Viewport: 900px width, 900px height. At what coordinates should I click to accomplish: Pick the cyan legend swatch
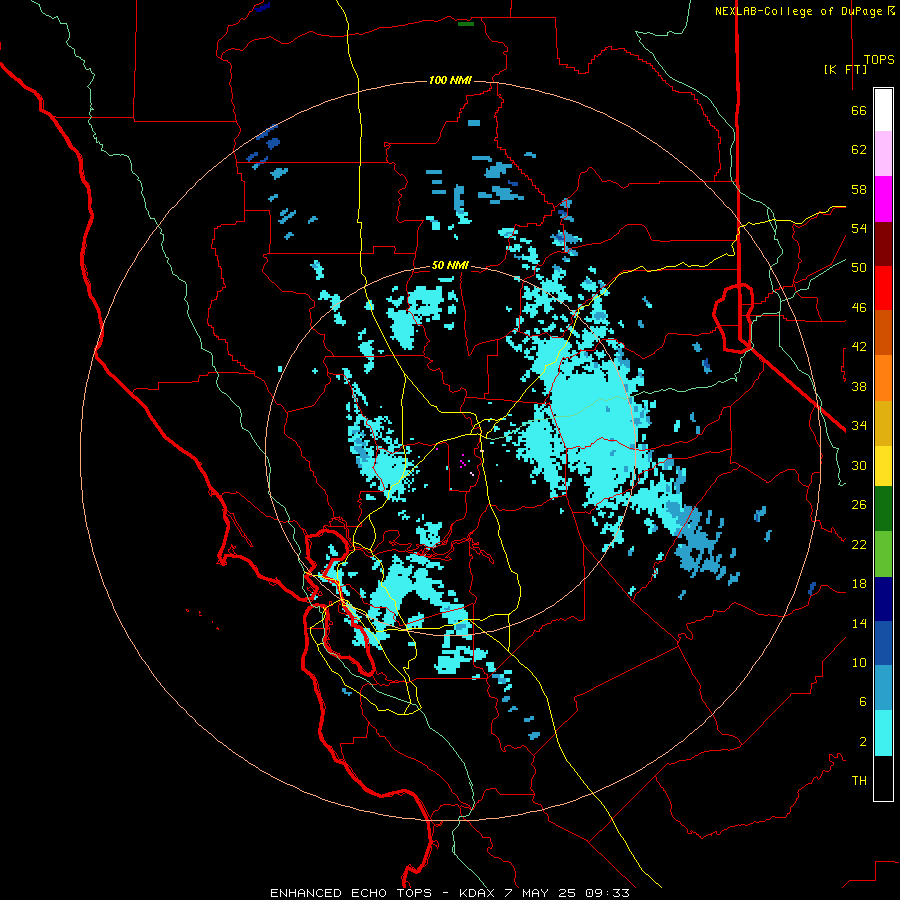[x=883, y=733]
